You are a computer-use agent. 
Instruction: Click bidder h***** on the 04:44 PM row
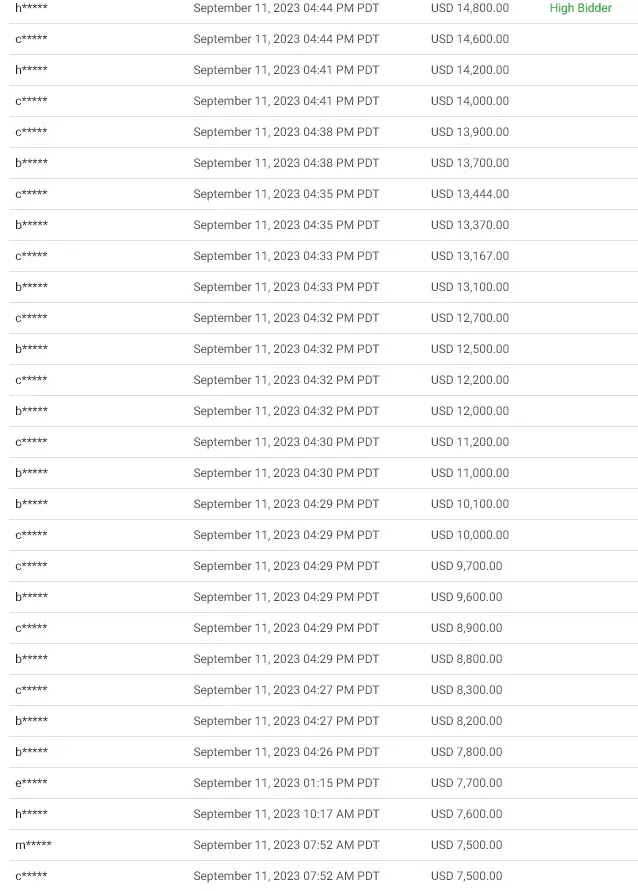click(31, 8)
